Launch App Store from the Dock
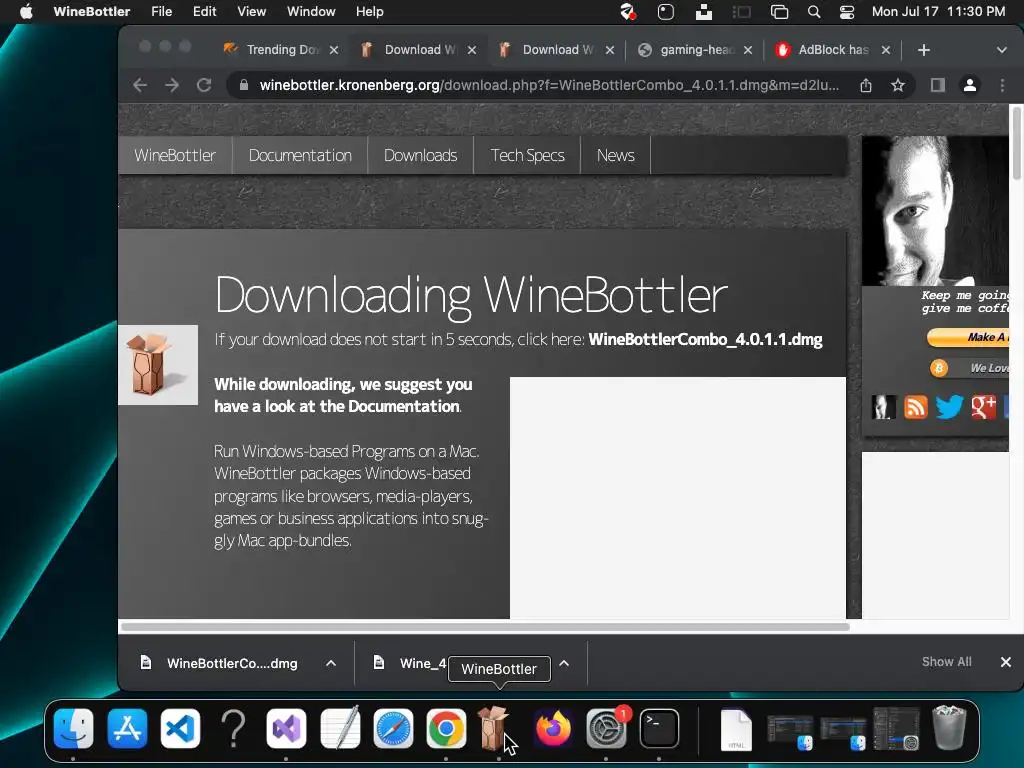This screenshot has width=1024, height=768. click(127, 728)
